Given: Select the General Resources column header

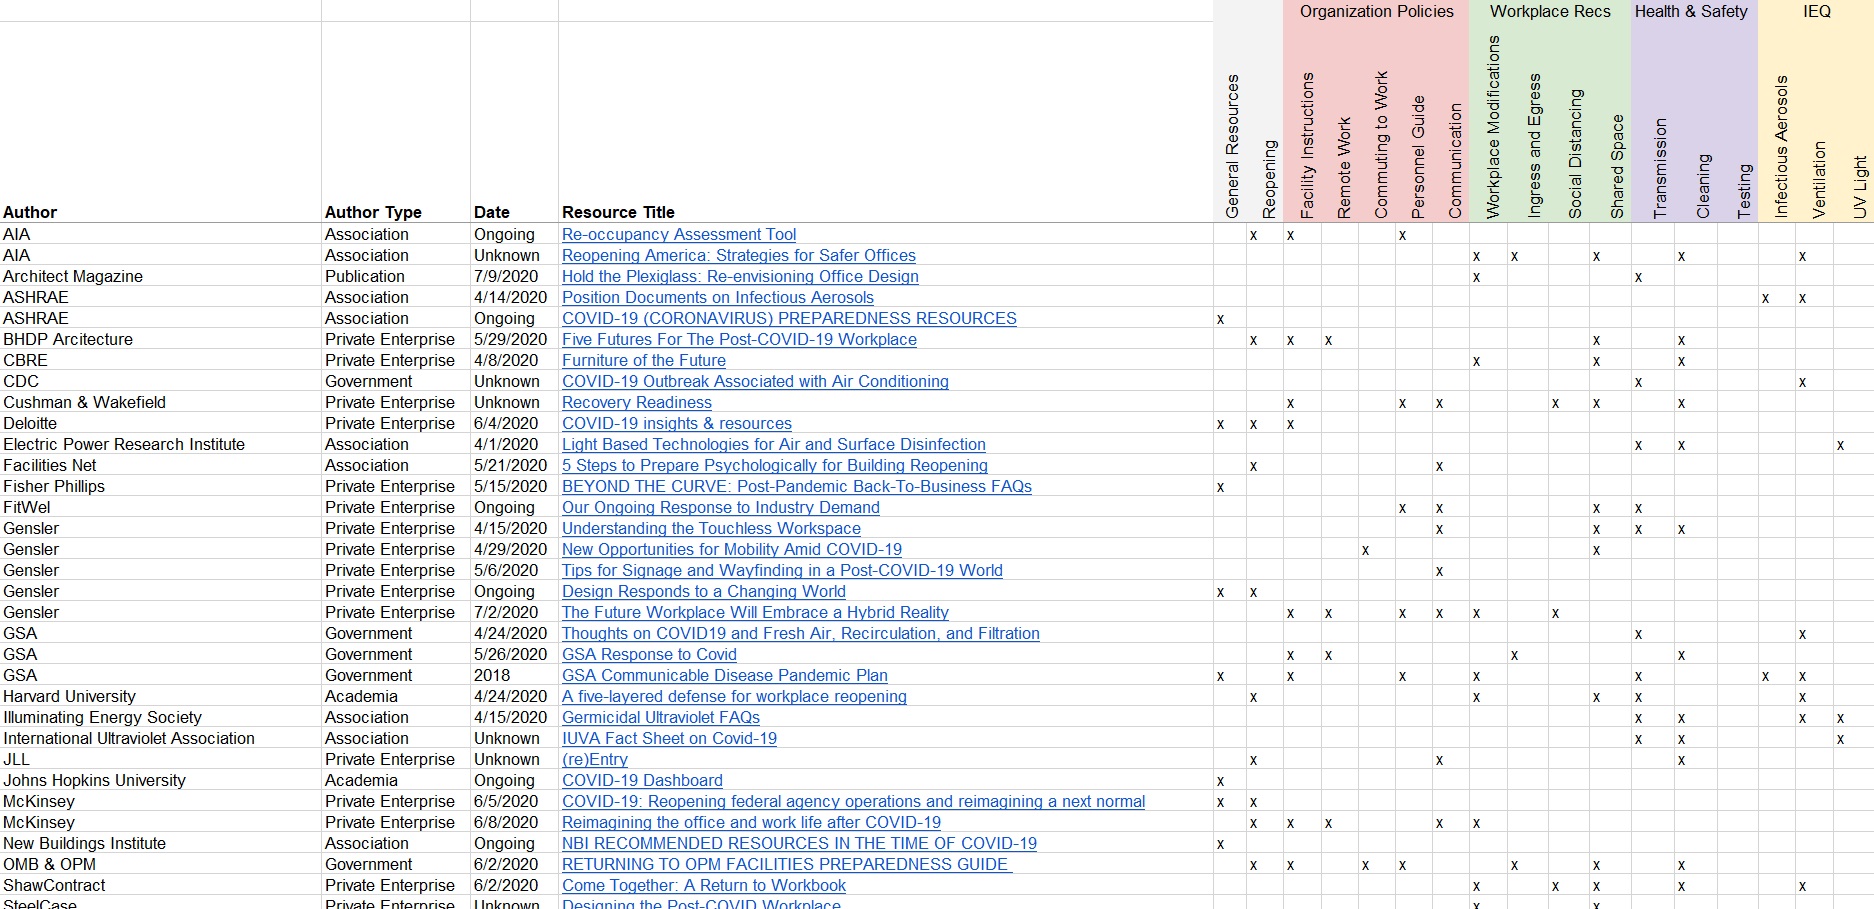Looking at the screenshot, I should [x=1232, y=146].
